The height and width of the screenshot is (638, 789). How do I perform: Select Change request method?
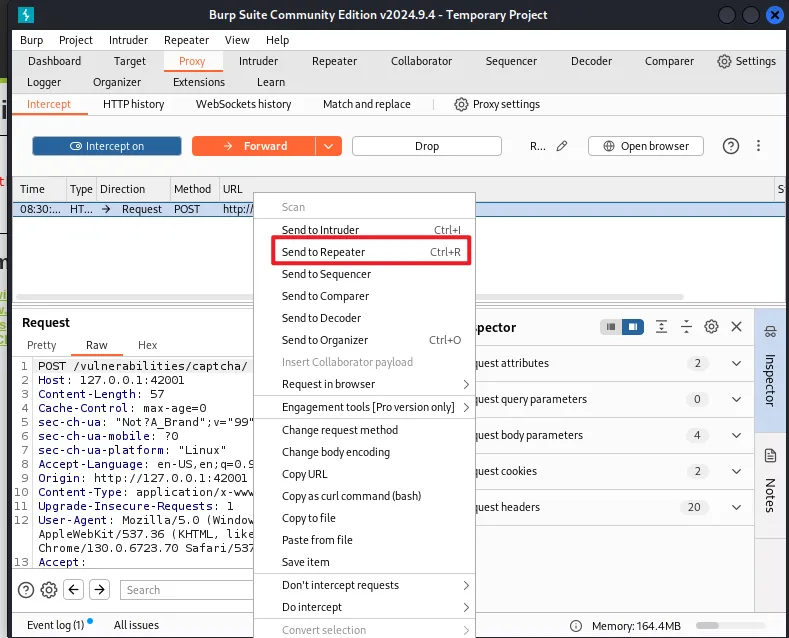point(365,430)
